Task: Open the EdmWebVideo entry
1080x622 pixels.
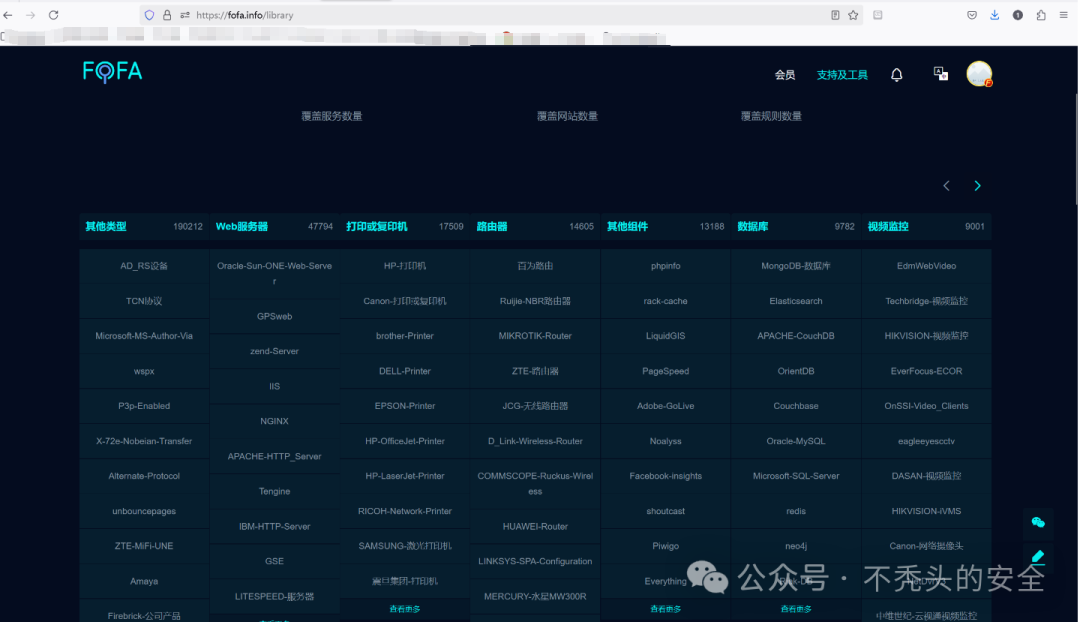Action: 926,266
